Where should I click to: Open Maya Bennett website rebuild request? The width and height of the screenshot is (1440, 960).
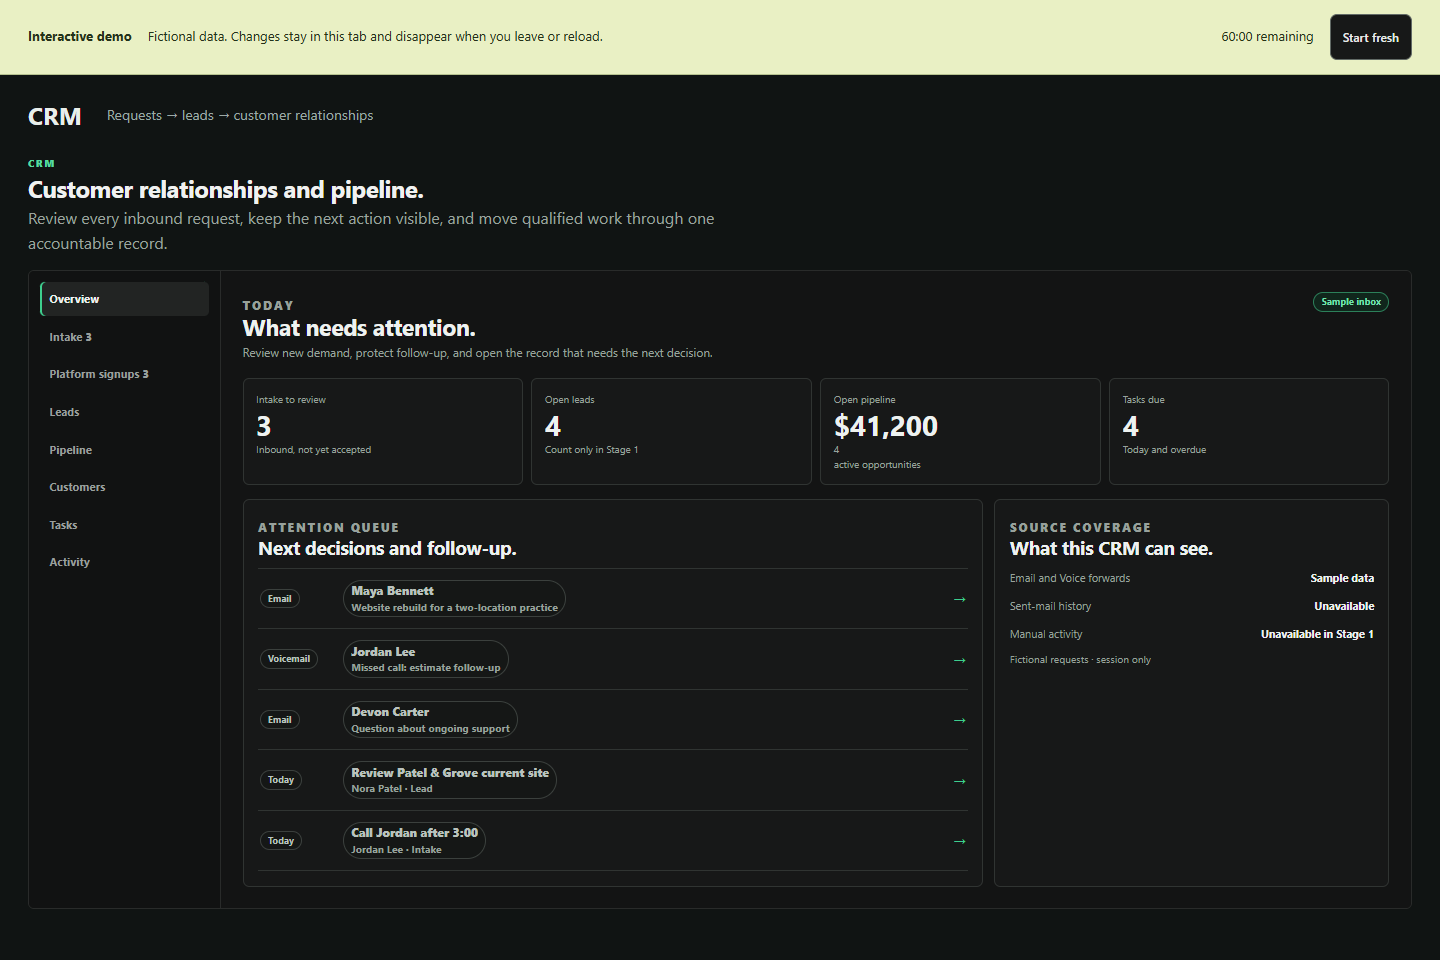[x=454, y=599]
